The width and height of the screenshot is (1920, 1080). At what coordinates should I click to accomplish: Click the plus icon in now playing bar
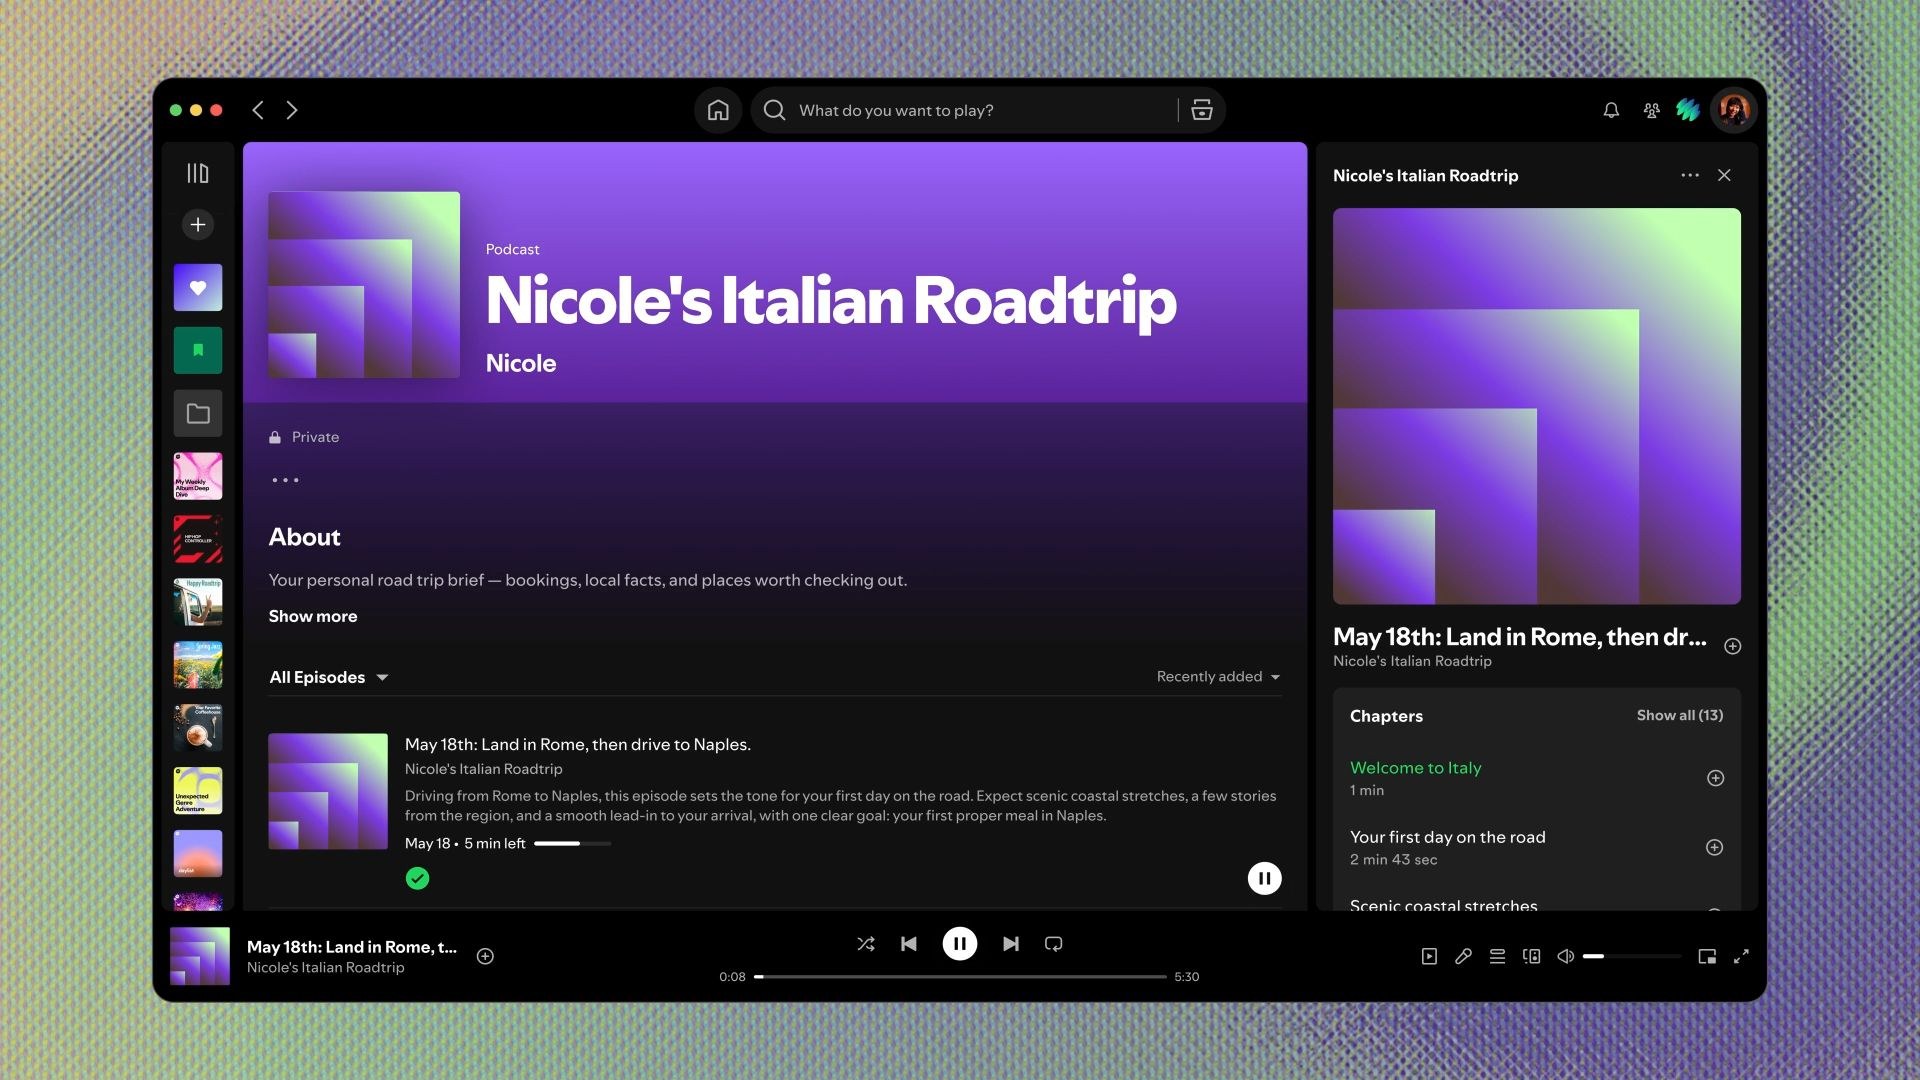(485, 956)
